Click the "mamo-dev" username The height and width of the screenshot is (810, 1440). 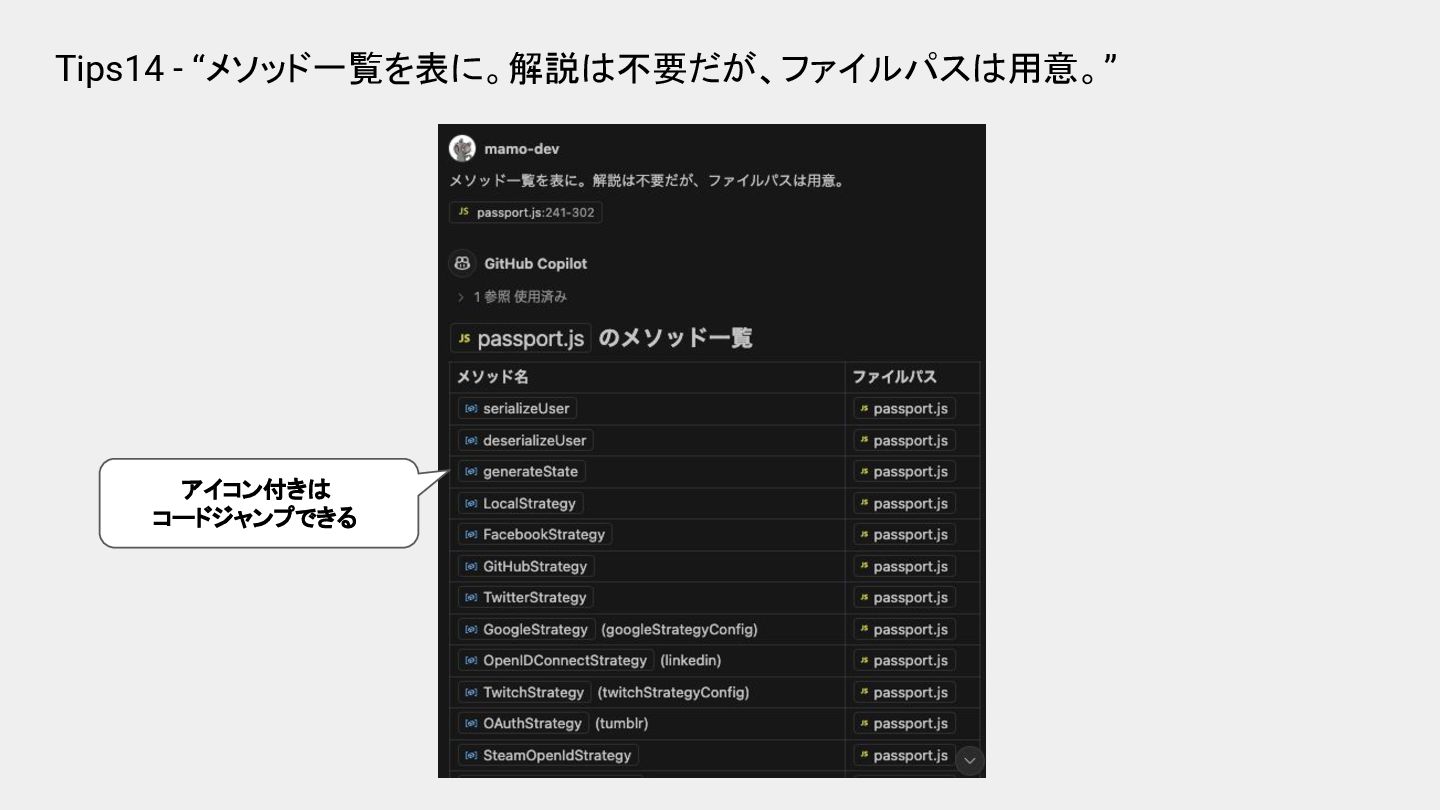tap(522, 149)
